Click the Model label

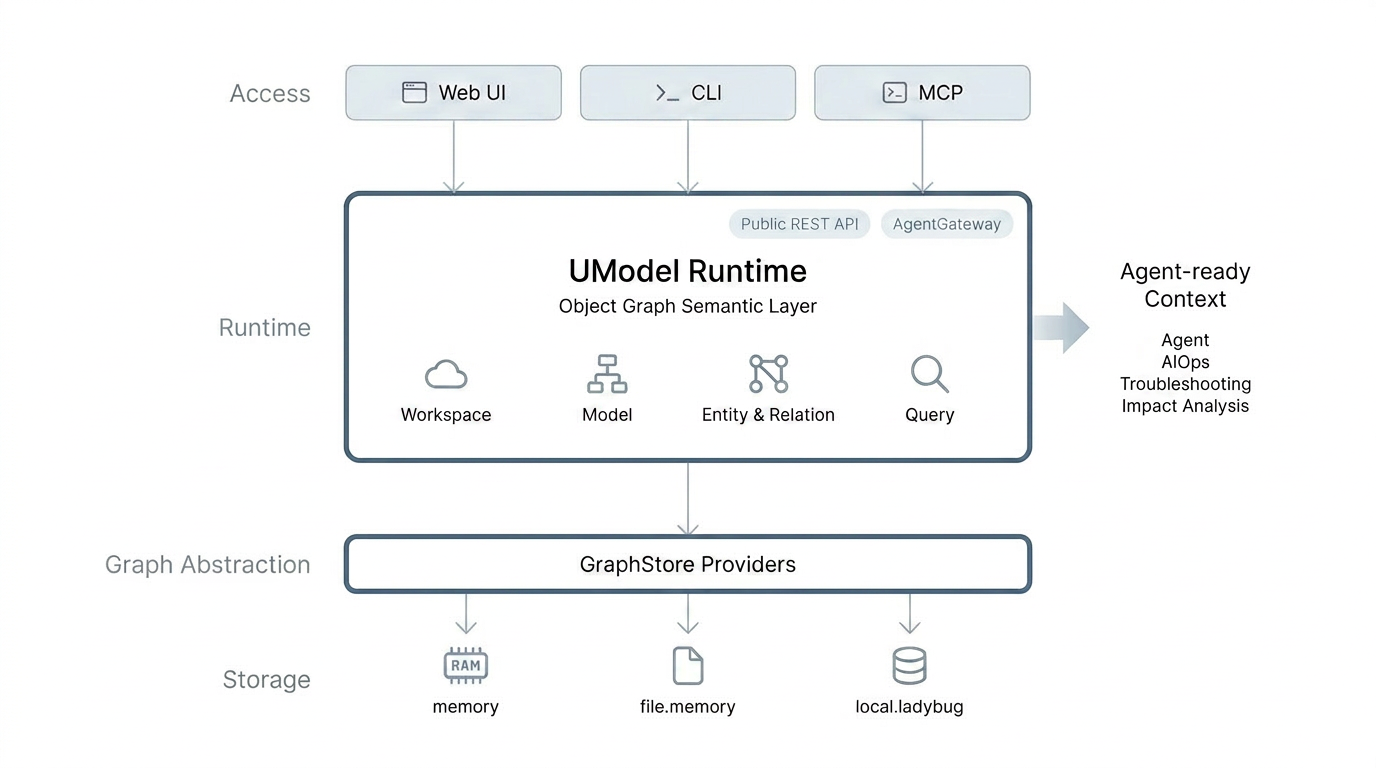(607, 415)
